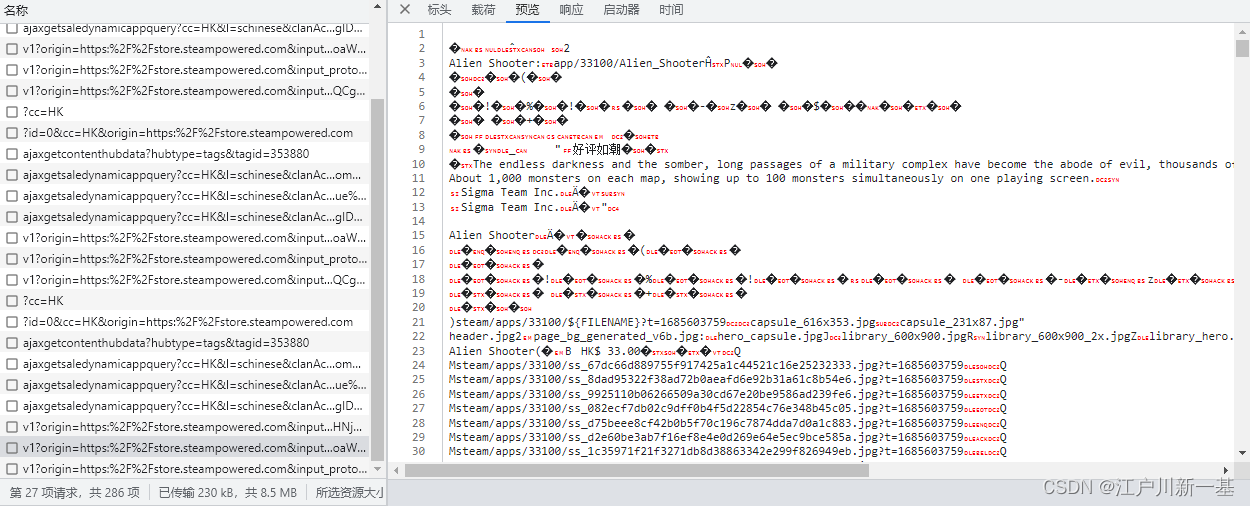
Task: Check the last input_proto request checkbox
Action: click(x=12, y=469)
